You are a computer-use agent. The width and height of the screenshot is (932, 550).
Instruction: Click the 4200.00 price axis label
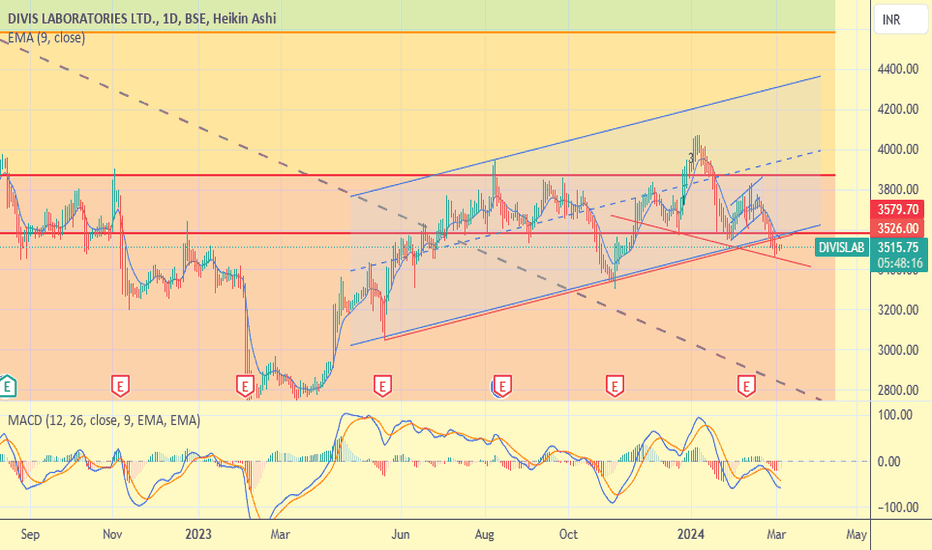(898, 109)
